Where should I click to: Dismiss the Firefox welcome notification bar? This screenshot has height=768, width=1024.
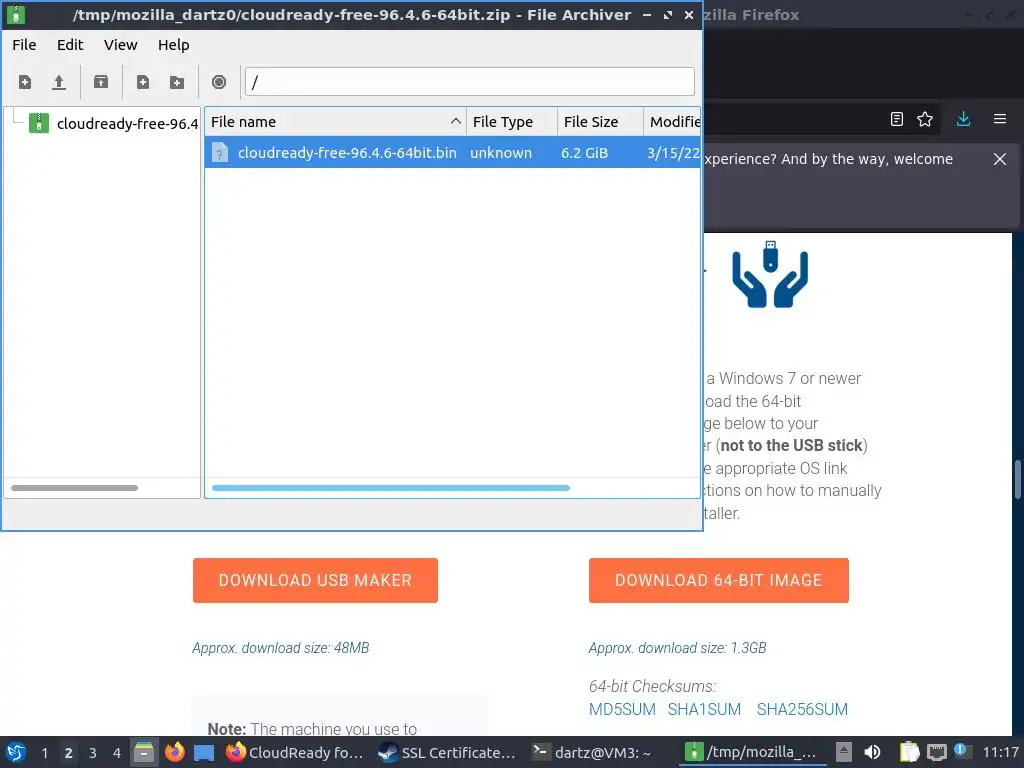pyautogui.click(x=999, y=159)
